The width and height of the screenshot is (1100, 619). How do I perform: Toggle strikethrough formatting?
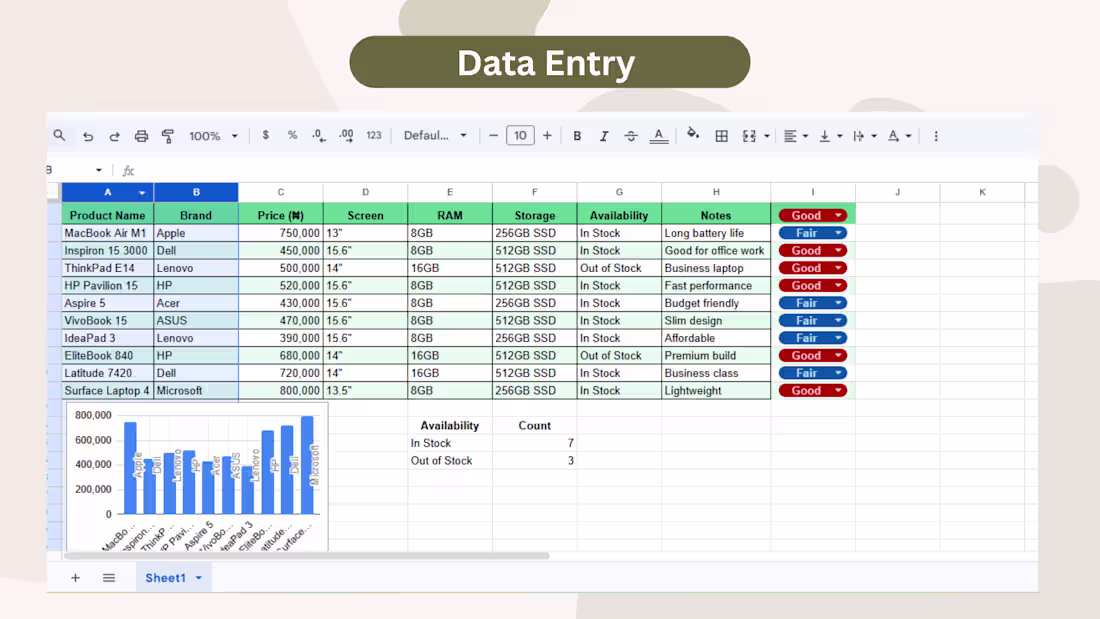(x=631, y=136)
